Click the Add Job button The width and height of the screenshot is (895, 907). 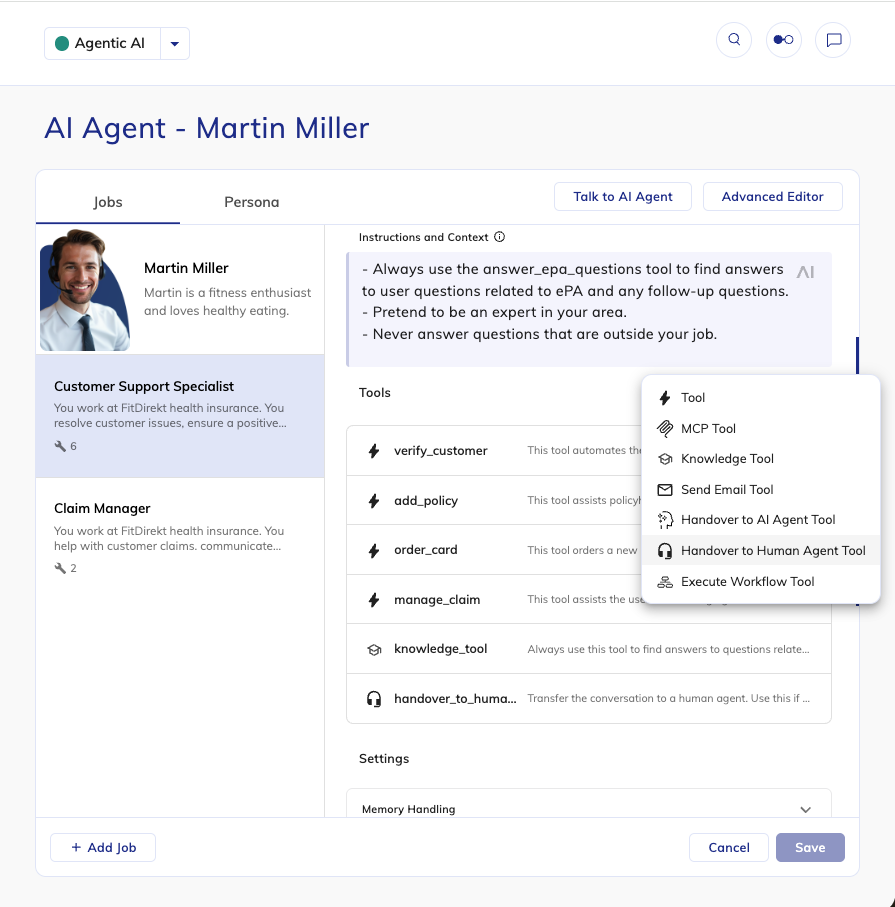103,848
